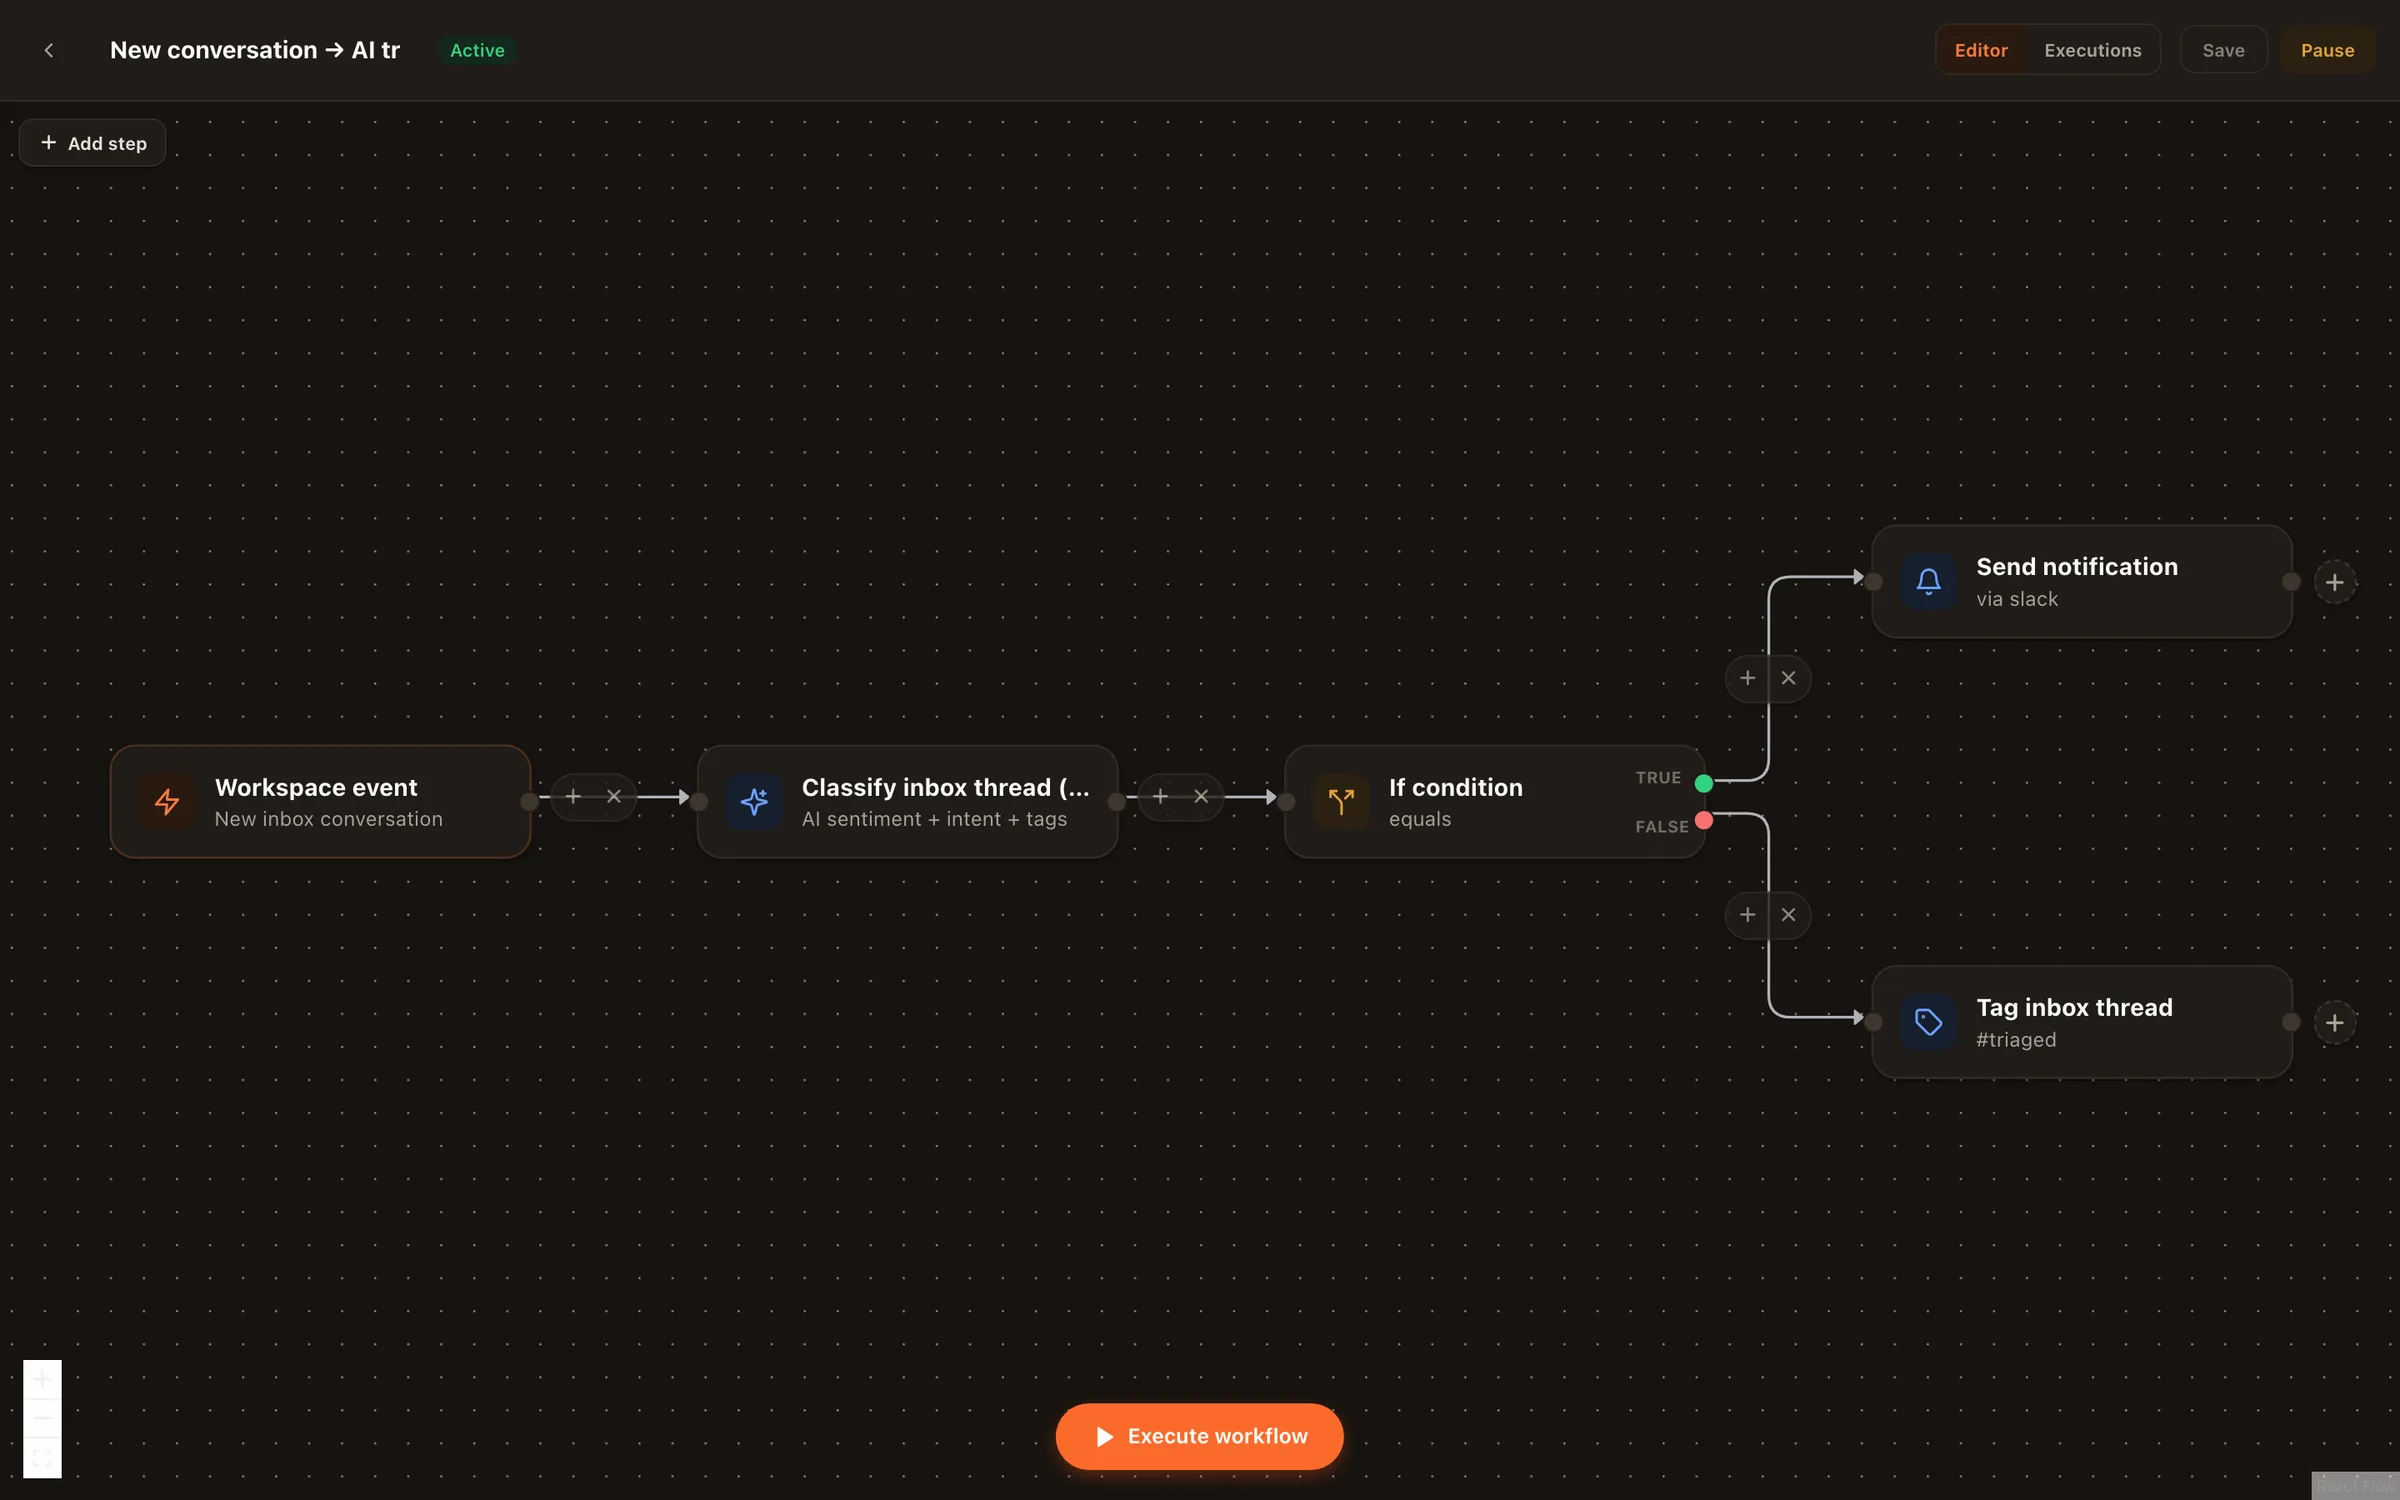Click the sparkle icon on Classify inbox thread

click(x=754, y=801)
